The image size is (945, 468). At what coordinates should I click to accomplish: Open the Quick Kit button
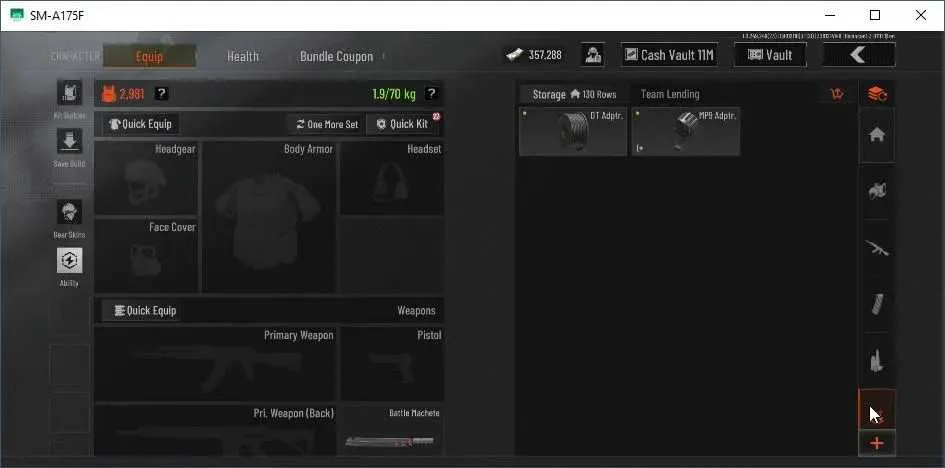[403, 124]
